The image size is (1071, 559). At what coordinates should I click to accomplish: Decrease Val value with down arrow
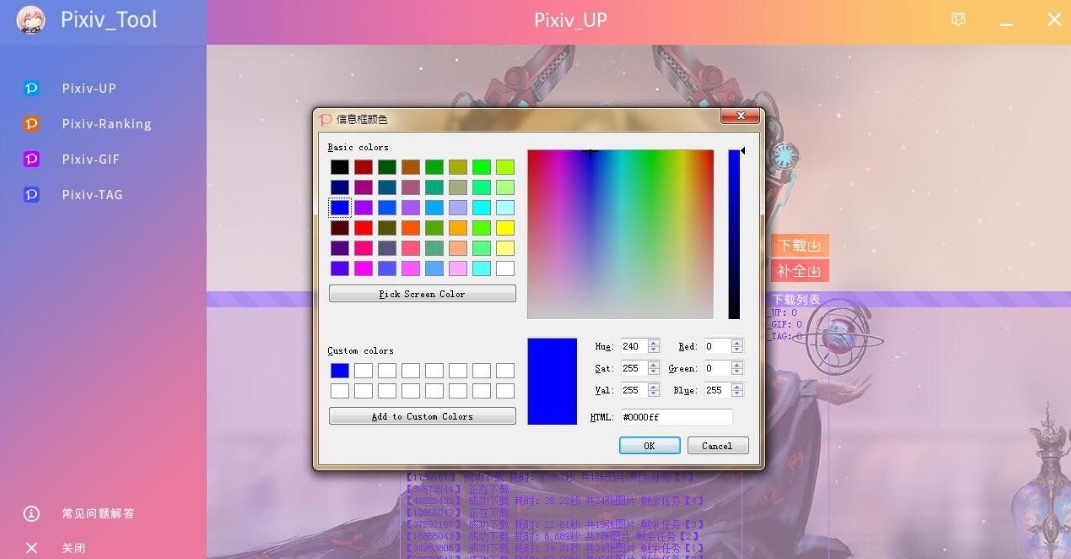[654, 394]
